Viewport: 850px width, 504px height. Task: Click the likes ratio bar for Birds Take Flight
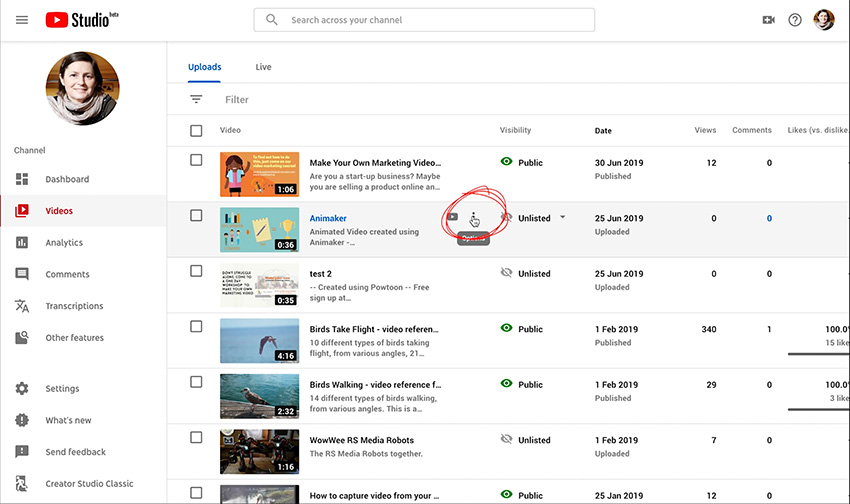(x=819, y=354)
